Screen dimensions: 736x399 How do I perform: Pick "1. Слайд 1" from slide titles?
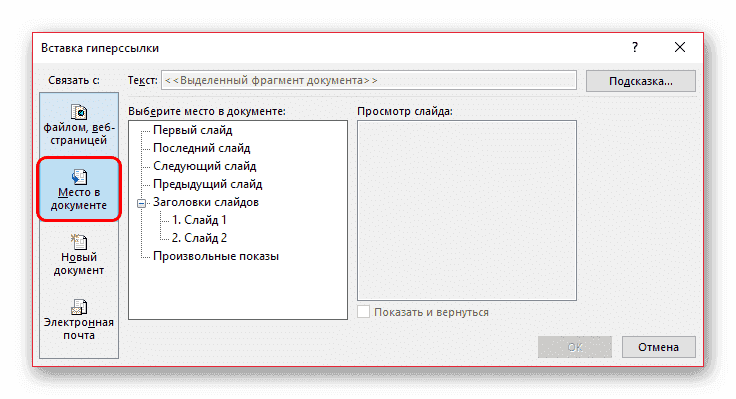tap(199, 220)
